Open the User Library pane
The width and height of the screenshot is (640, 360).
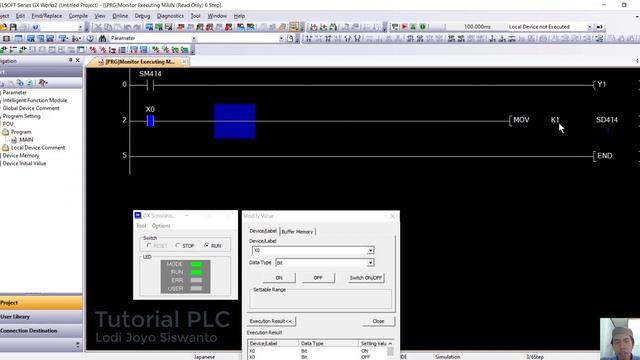(41, 317)
